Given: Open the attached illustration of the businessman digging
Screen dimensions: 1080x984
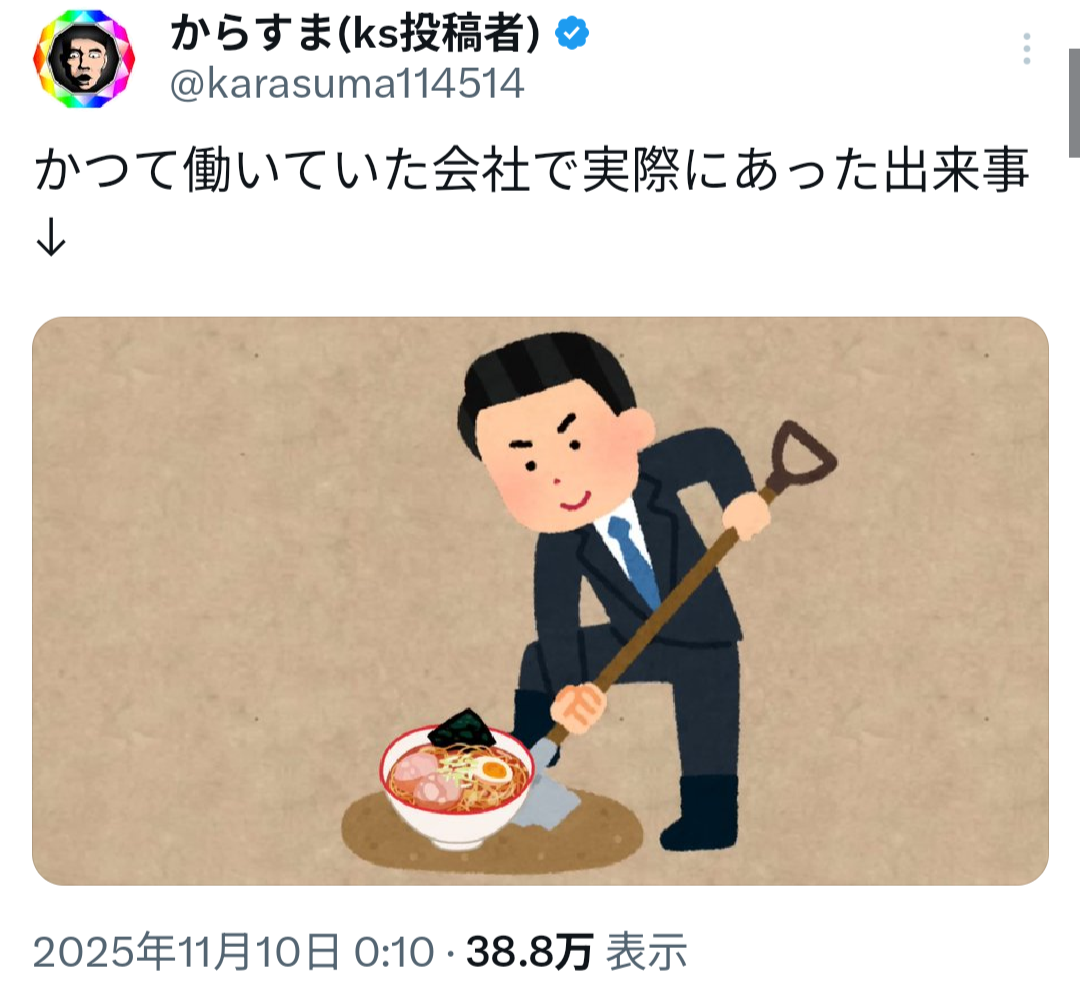Looking at the screenshot, I should 540,600.
